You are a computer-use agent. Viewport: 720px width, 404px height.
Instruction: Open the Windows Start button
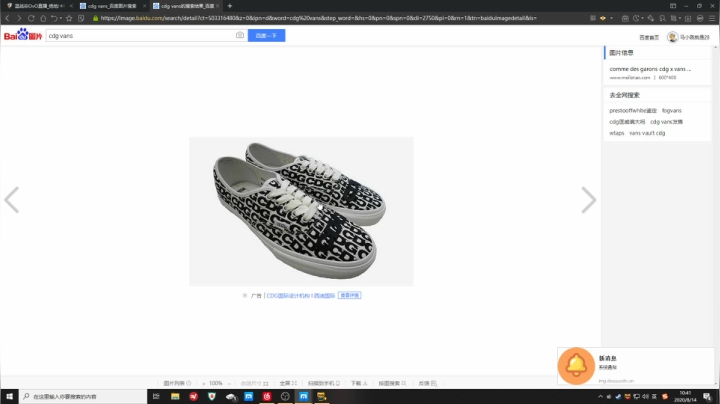[9, 396]
